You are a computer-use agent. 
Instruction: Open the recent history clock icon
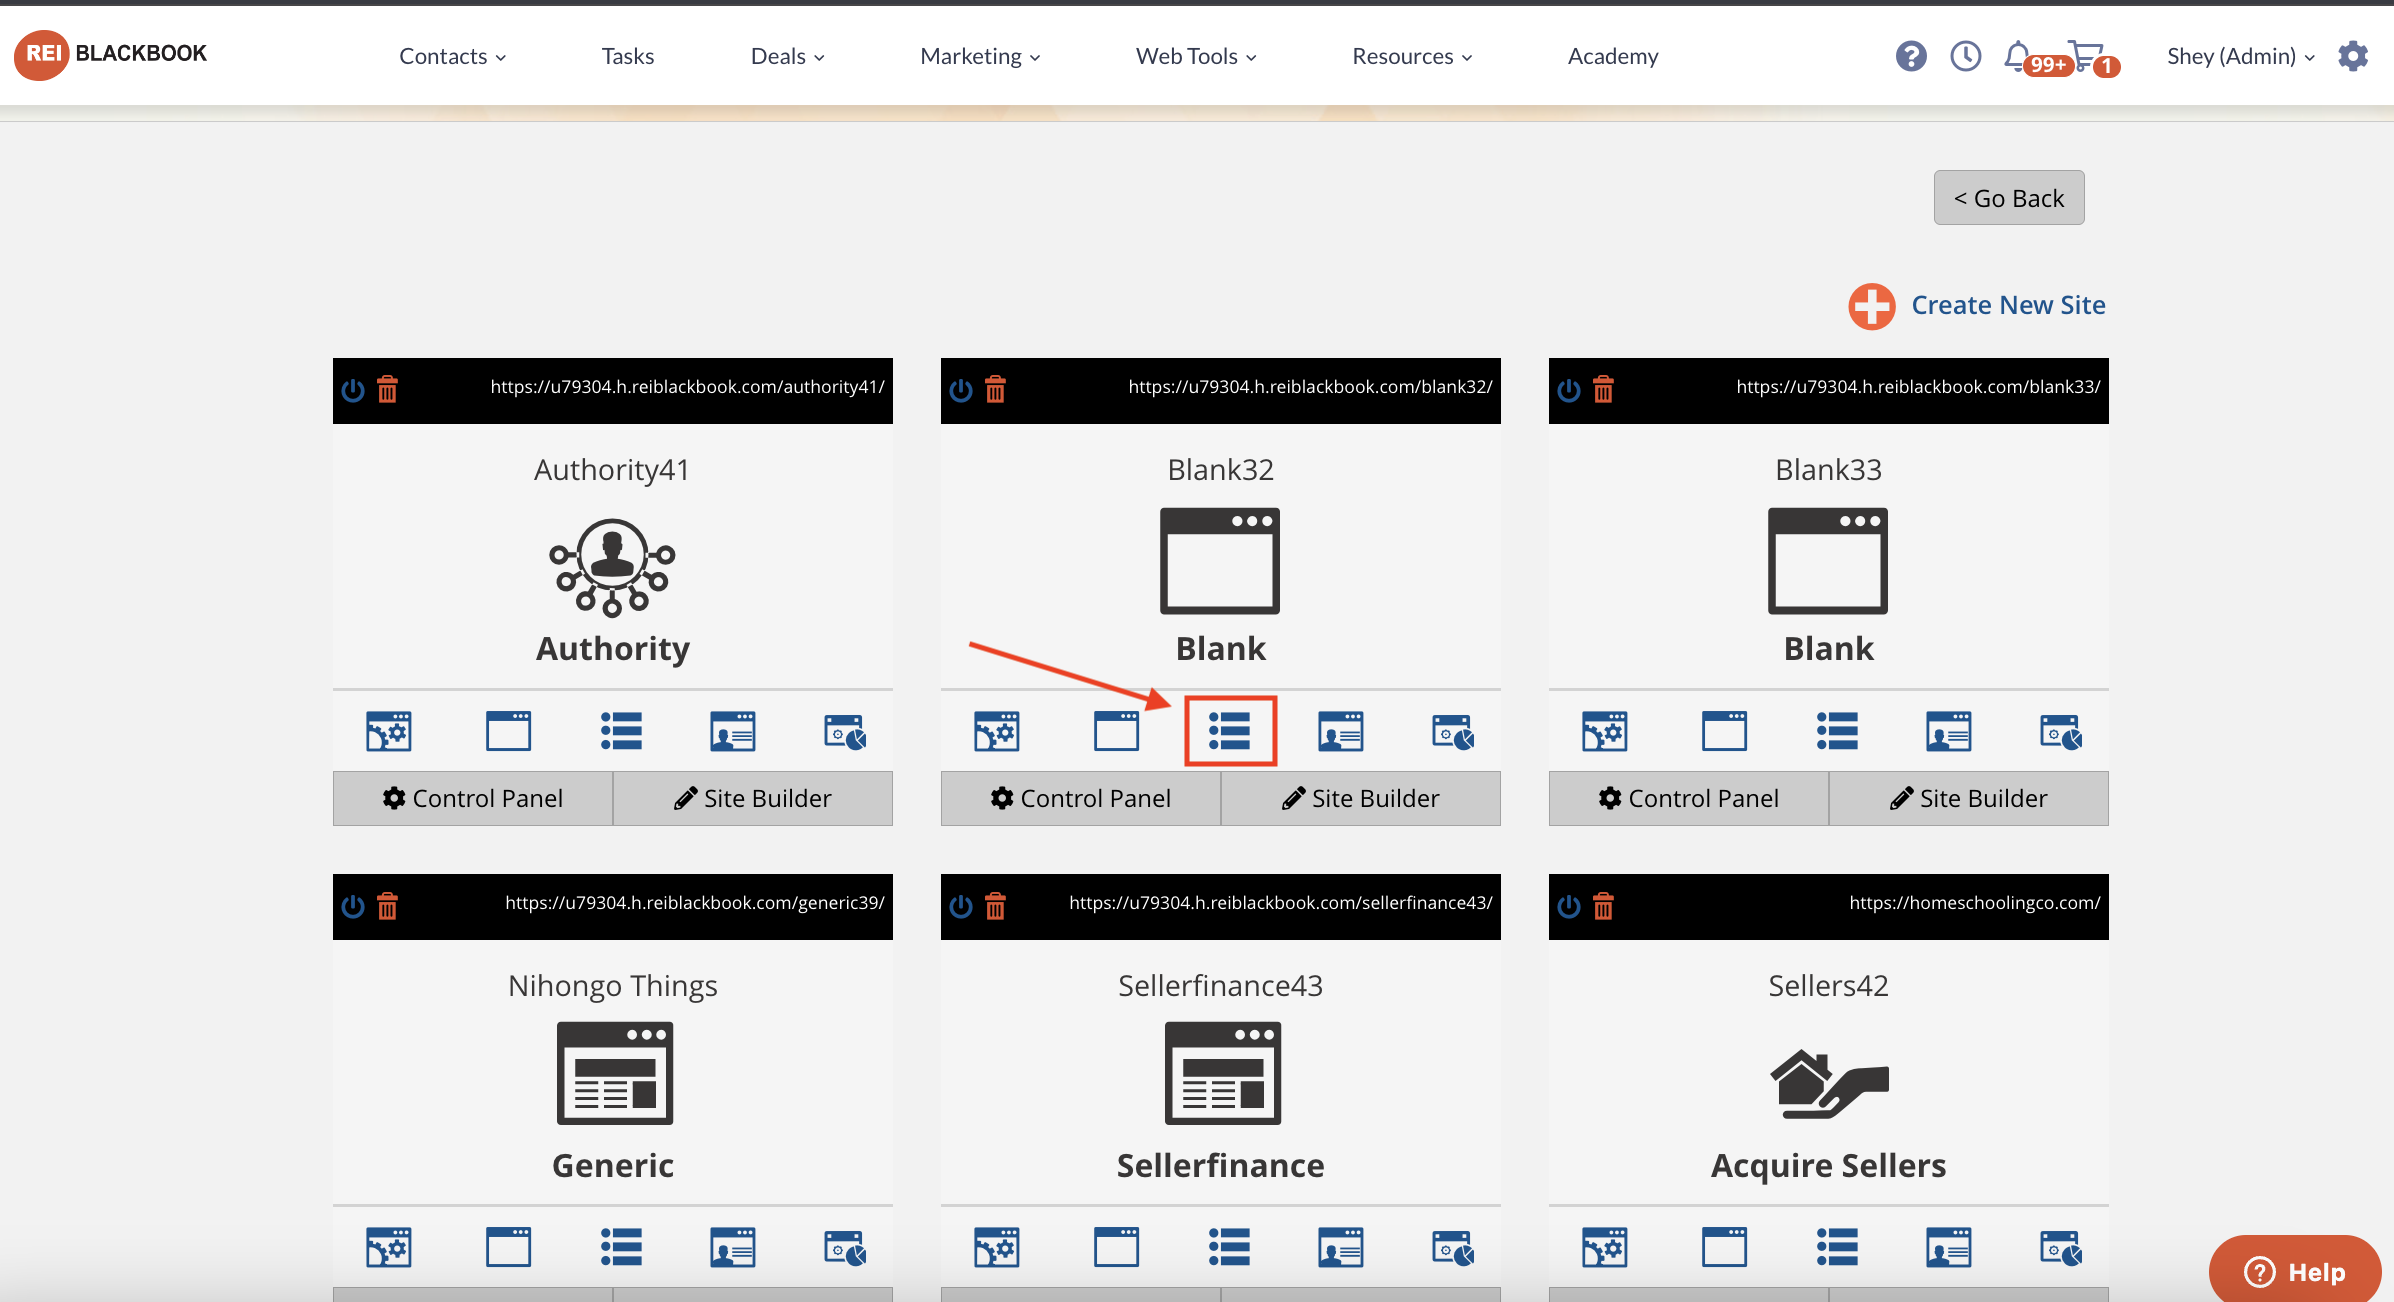1966,56
